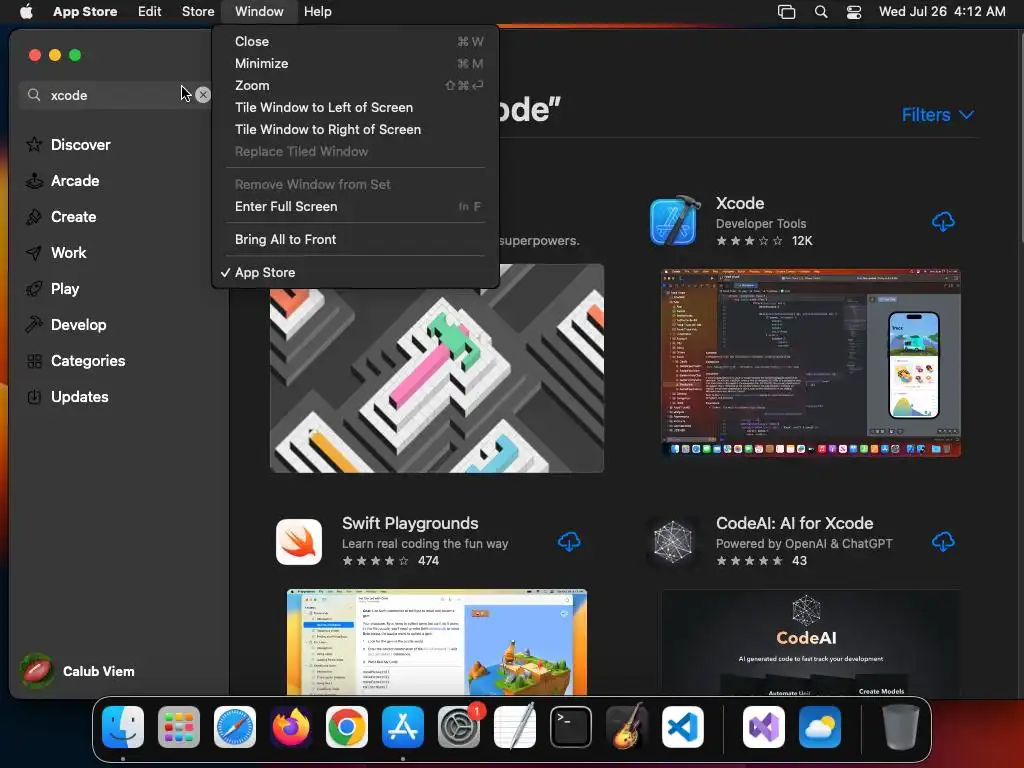Select checked App Store window entry
This screenshot has width=1024, height=768.
(356, 272)
